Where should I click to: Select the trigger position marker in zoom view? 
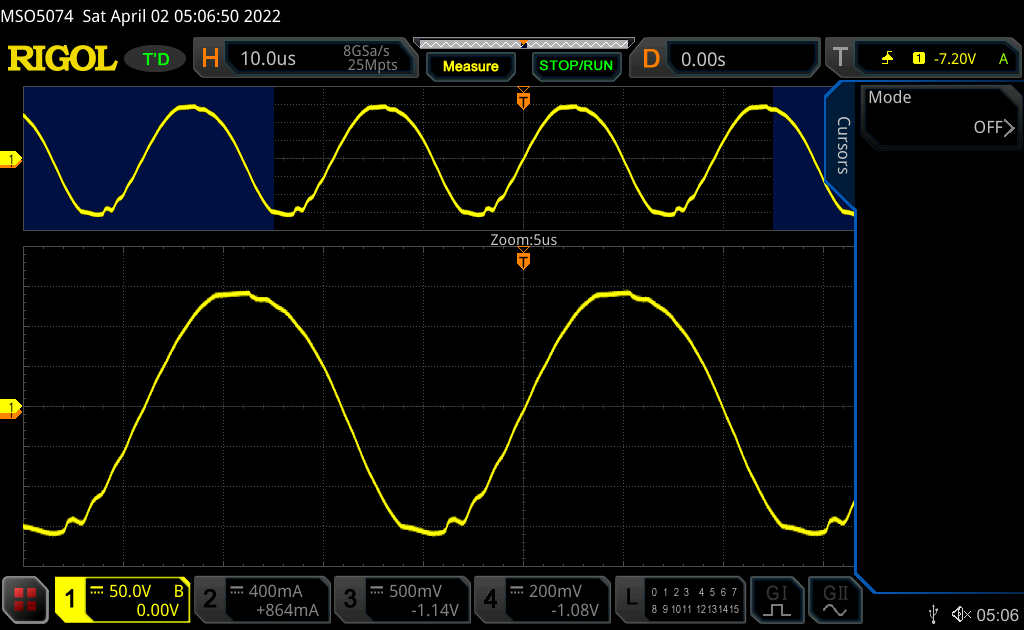(523, 259)
